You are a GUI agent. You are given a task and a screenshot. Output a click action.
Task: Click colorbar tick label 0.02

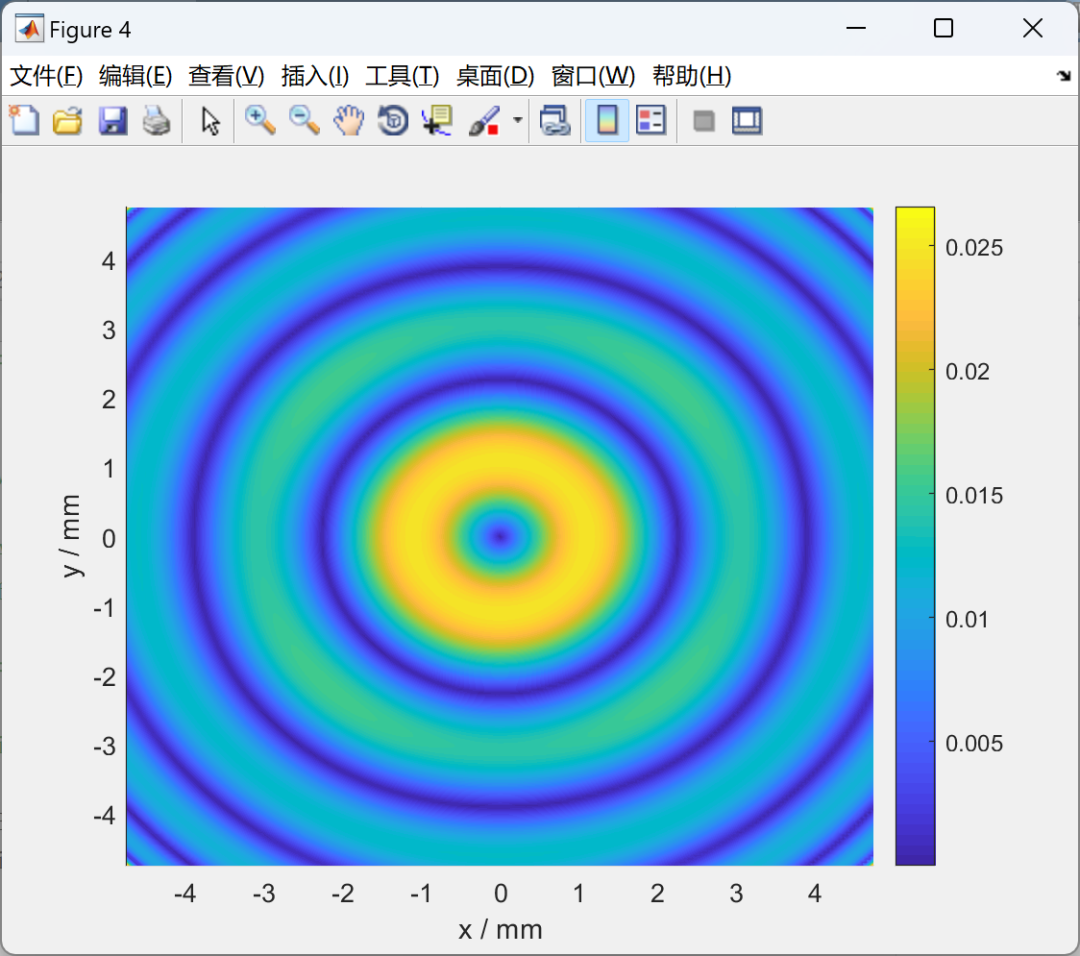(x=967, y=372)
